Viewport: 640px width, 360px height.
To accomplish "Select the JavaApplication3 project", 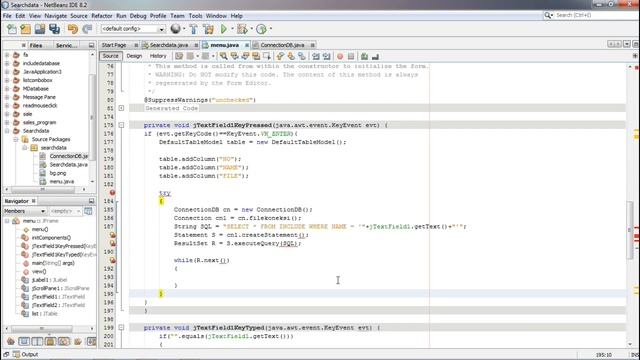I will (x=42, y=72).
